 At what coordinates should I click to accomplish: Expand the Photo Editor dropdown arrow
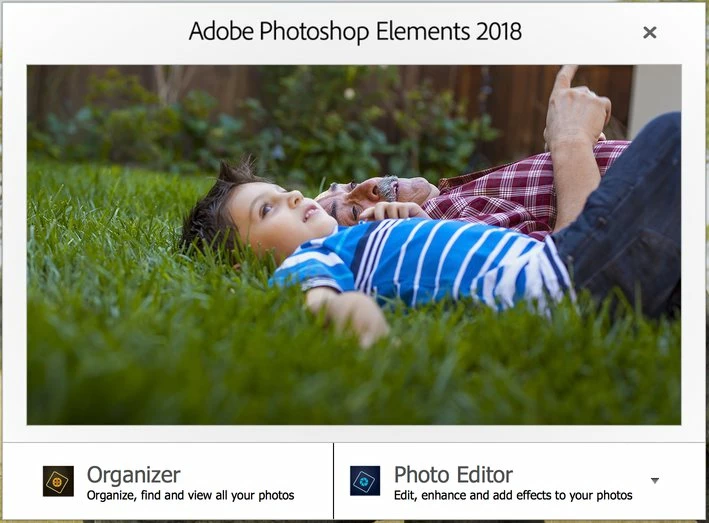(655, 480)
